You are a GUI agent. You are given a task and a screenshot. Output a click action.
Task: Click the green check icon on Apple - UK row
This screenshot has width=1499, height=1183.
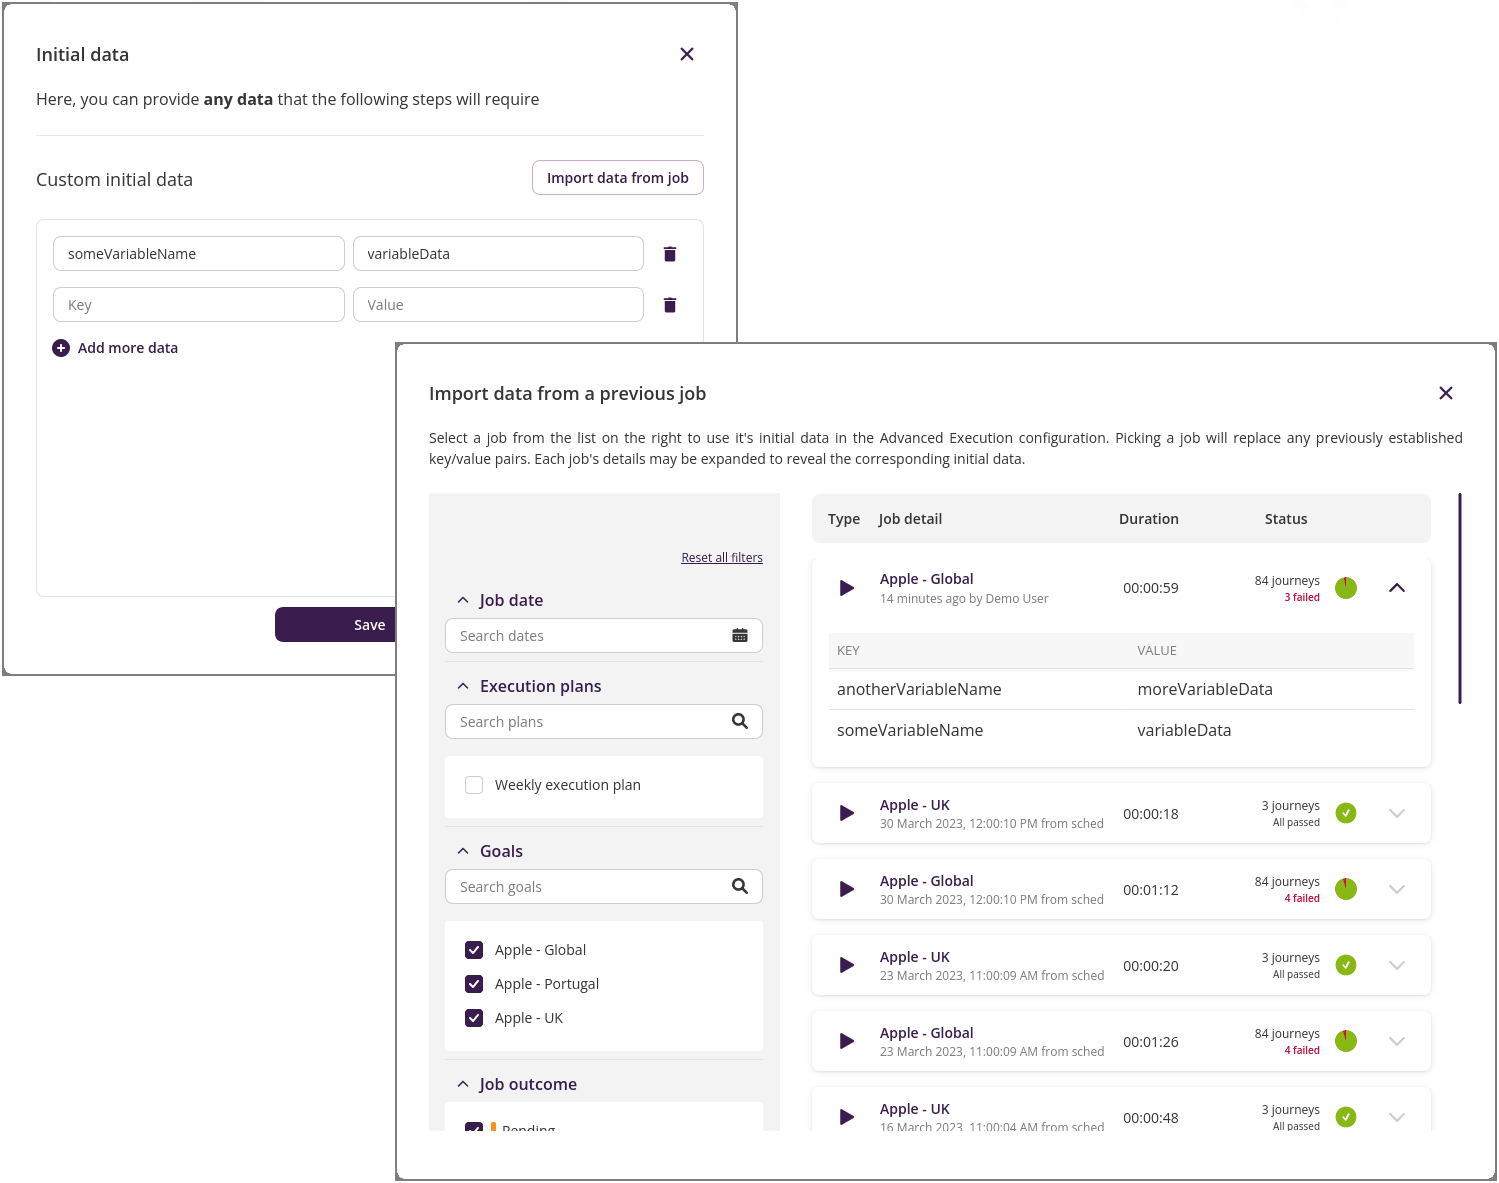1346,813
